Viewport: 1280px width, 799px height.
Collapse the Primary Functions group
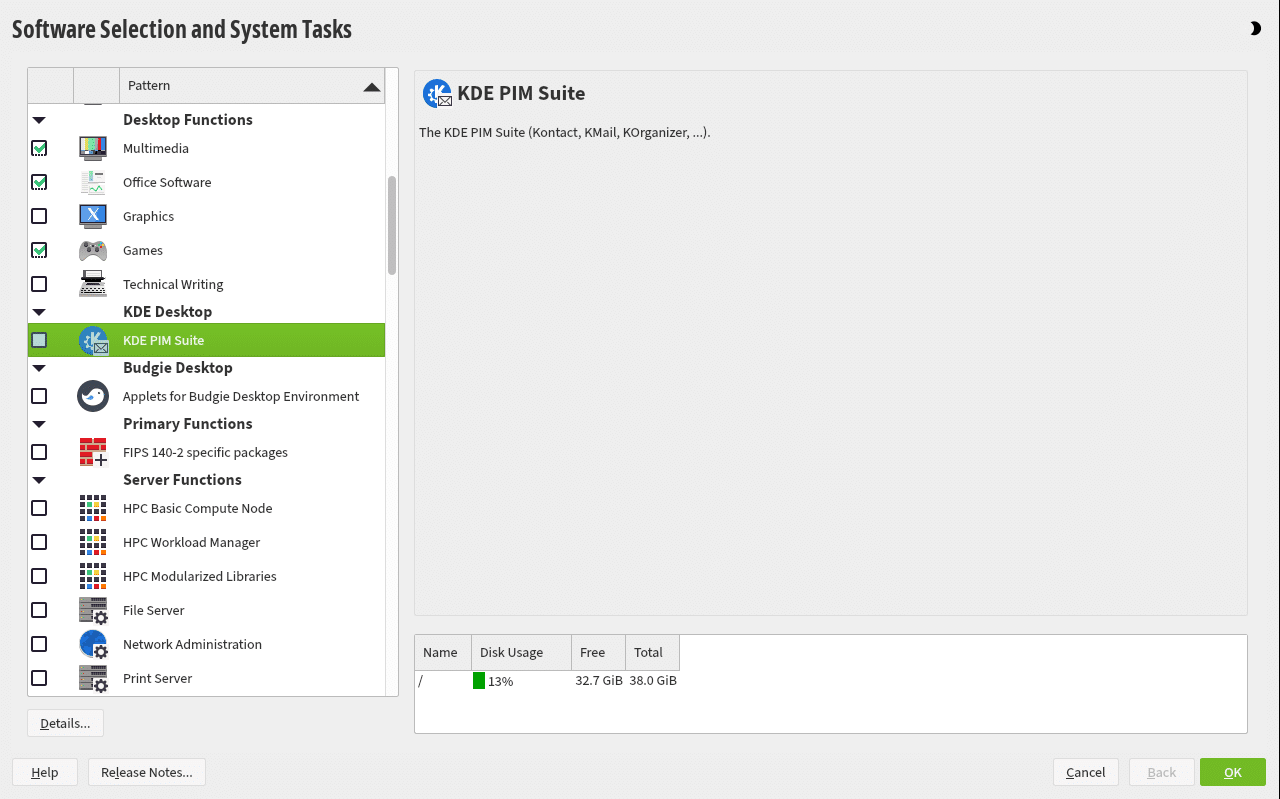pyautogui.click(x=39, y=424)
